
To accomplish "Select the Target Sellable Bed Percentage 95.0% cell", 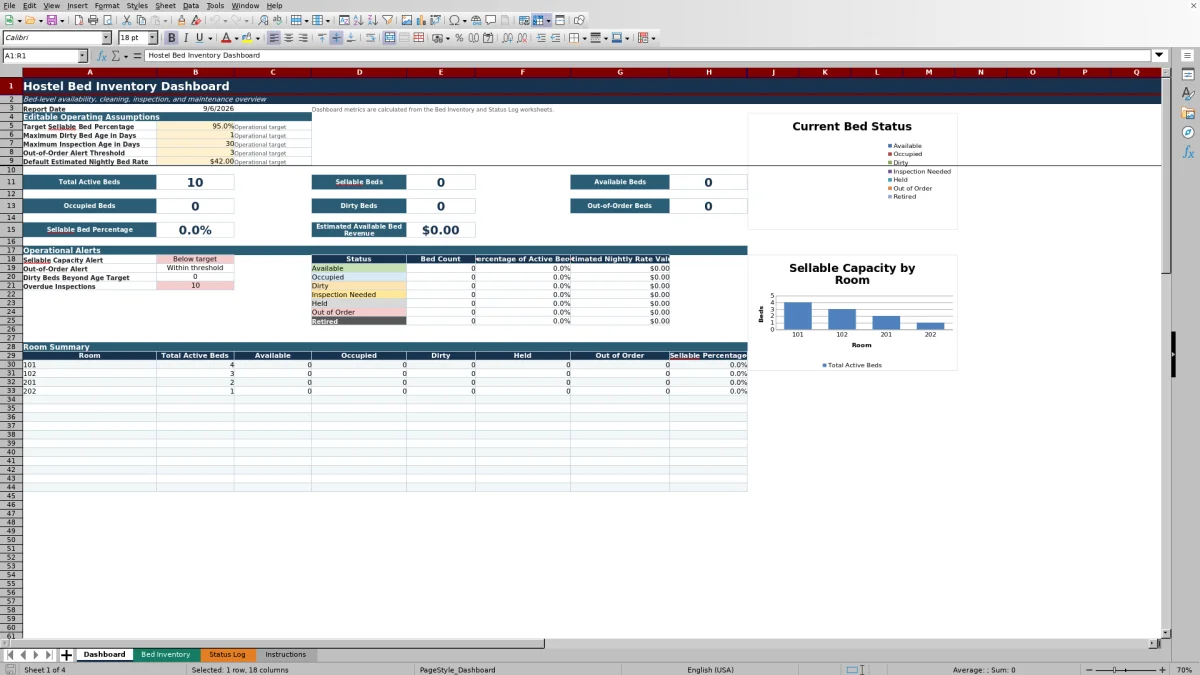I will (195, 127).
